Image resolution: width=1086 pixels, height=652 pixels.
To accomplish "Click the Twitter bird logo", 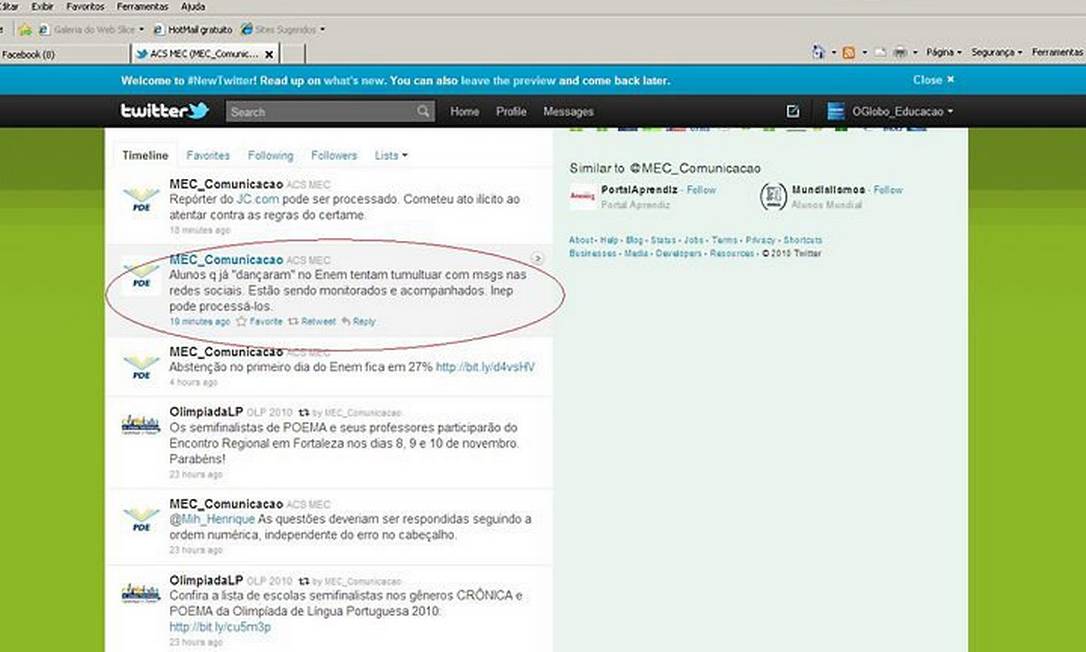I will 164,111.
